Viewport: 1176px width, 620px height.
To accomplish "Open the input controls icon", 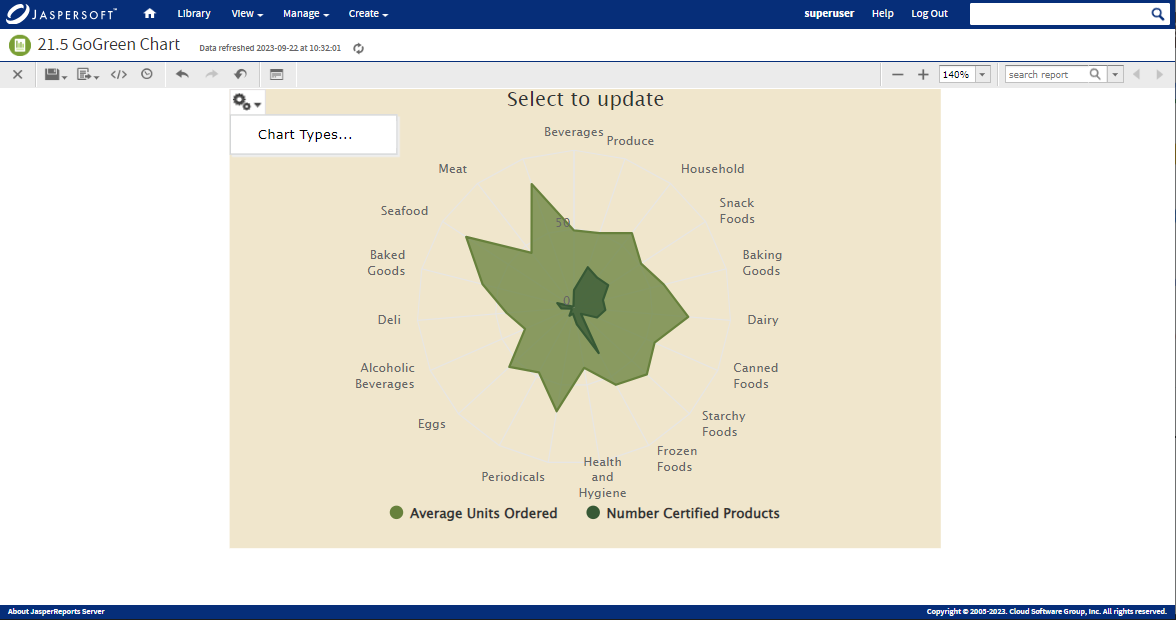I will pyautogui.click(x=277, y=74).
